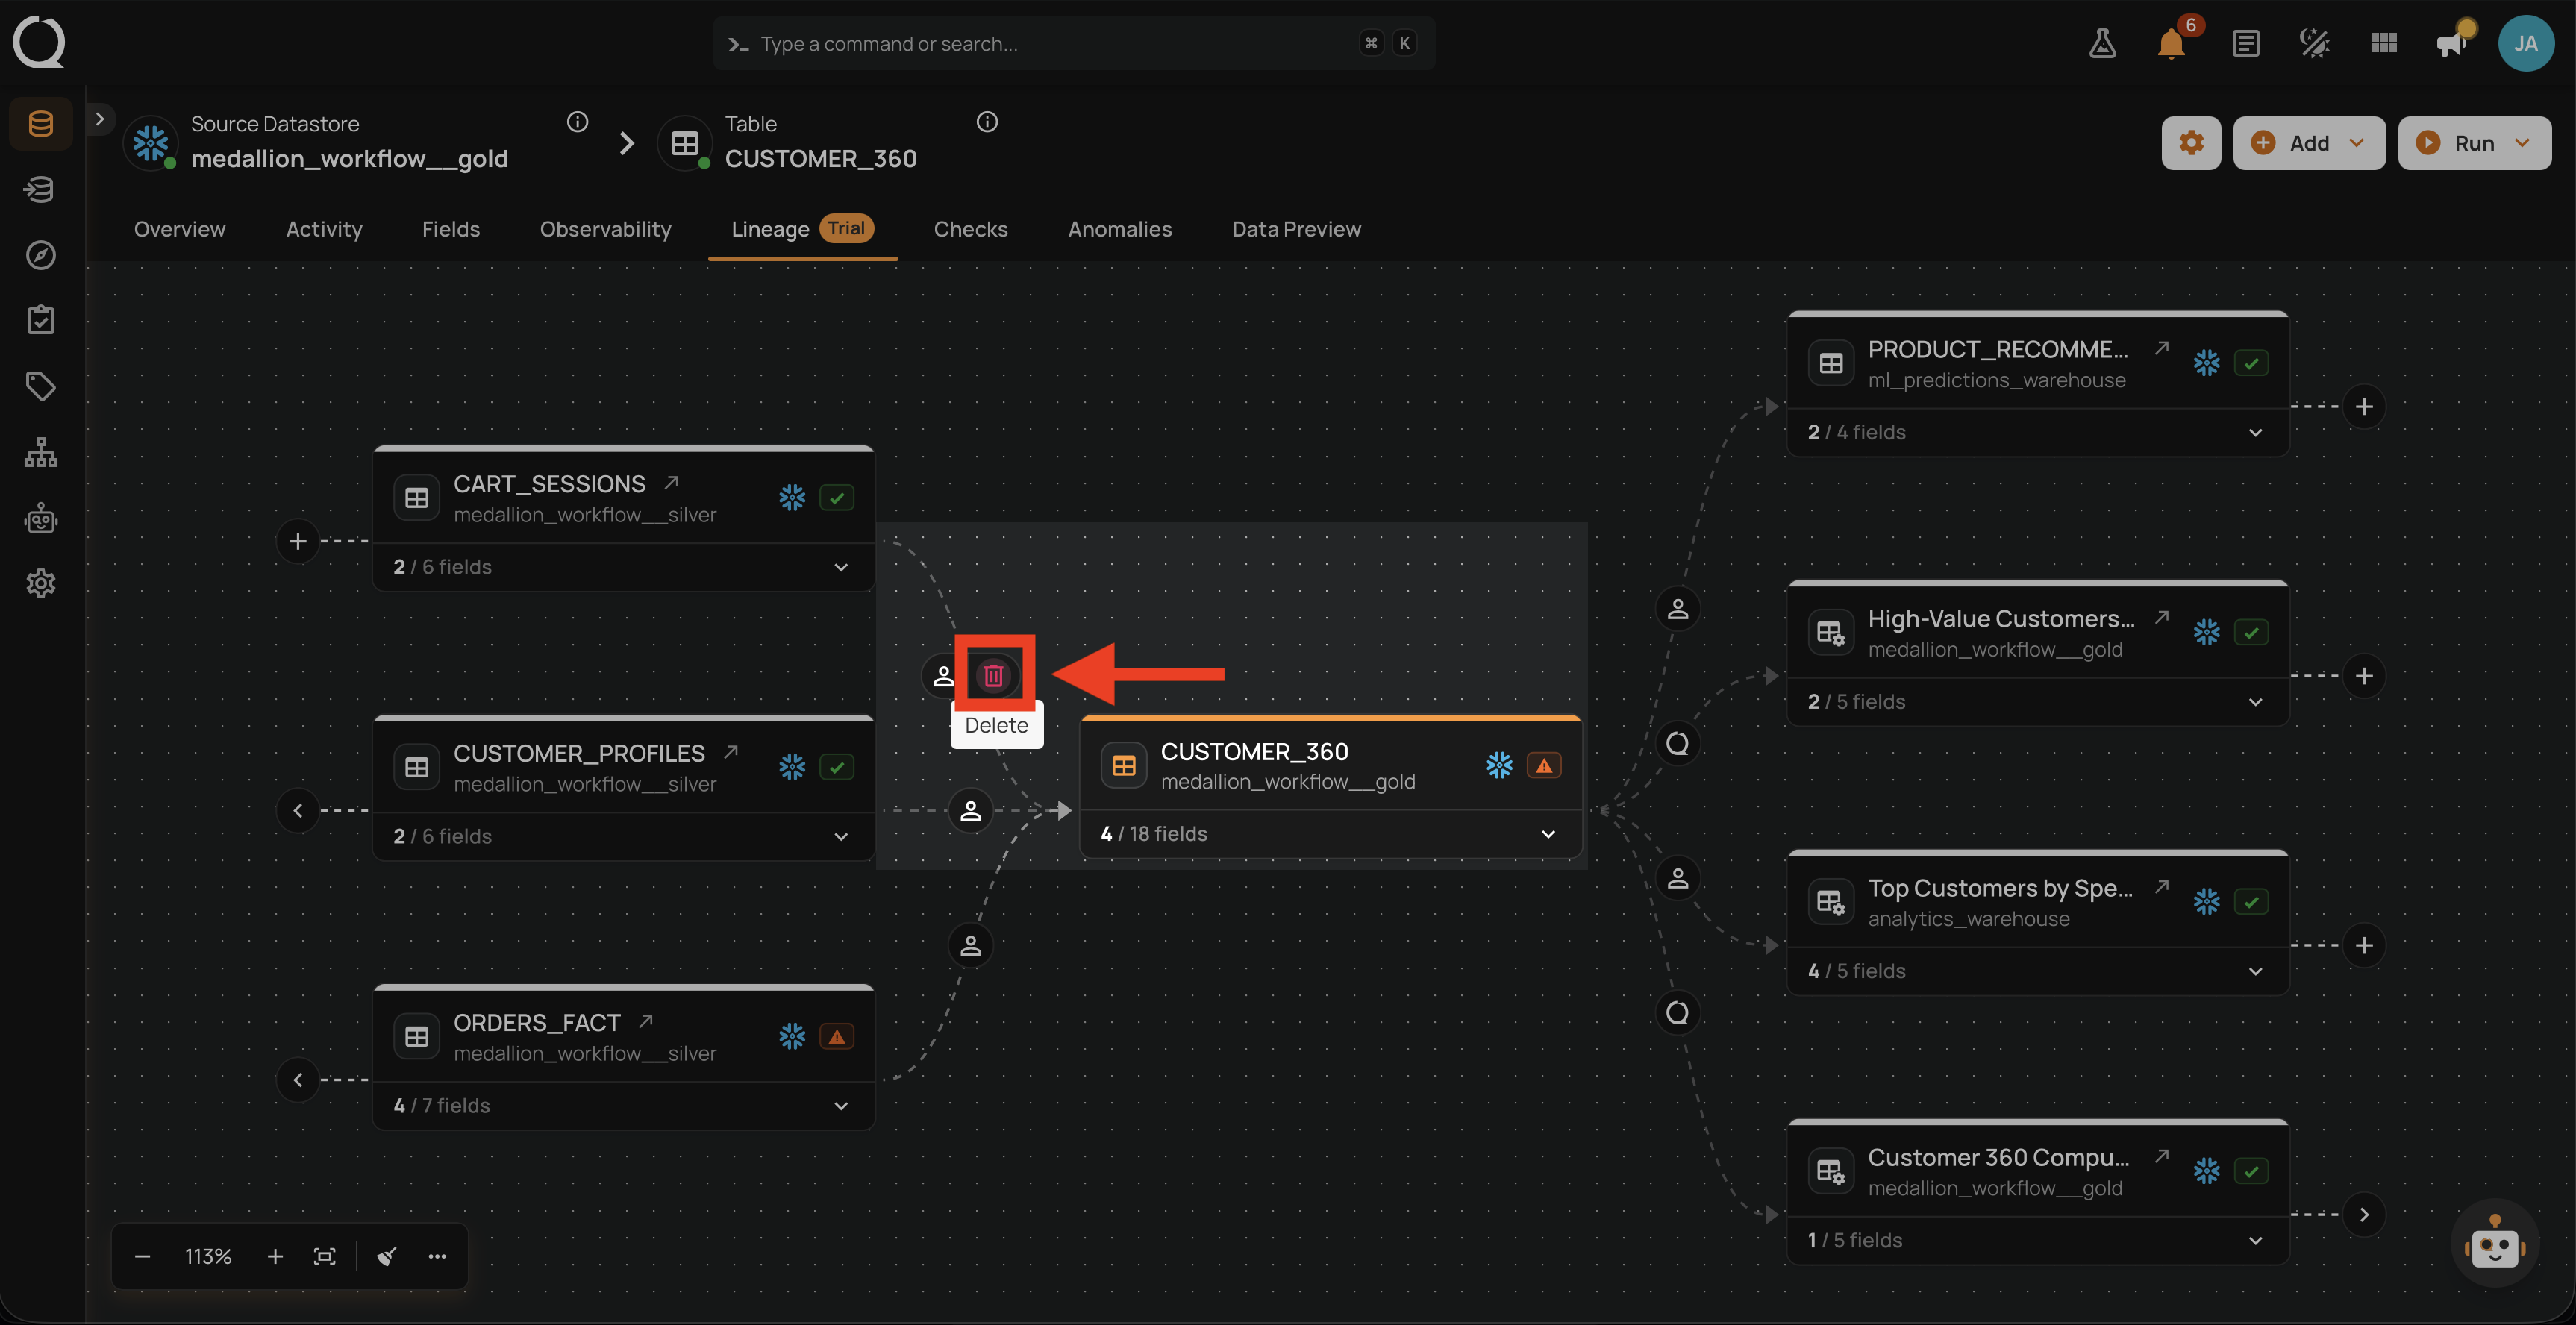Screen dimensions: 2576x1325
Task: Expand PRODUCT_RECOMME... fields list
Action: 2255,432
